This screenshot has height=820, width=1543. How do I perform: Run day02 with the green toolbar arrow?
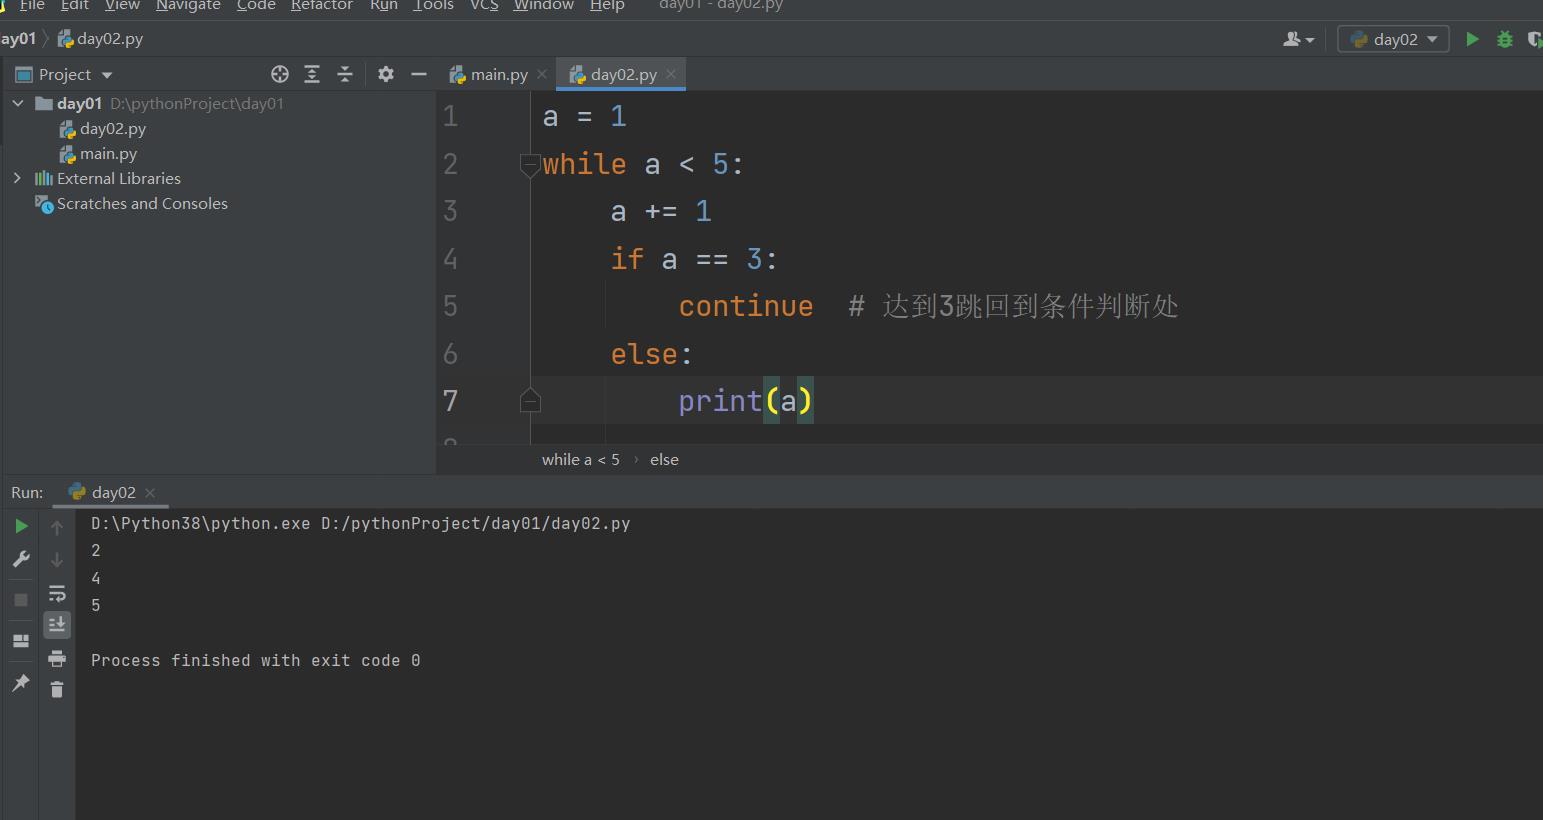1472,39
